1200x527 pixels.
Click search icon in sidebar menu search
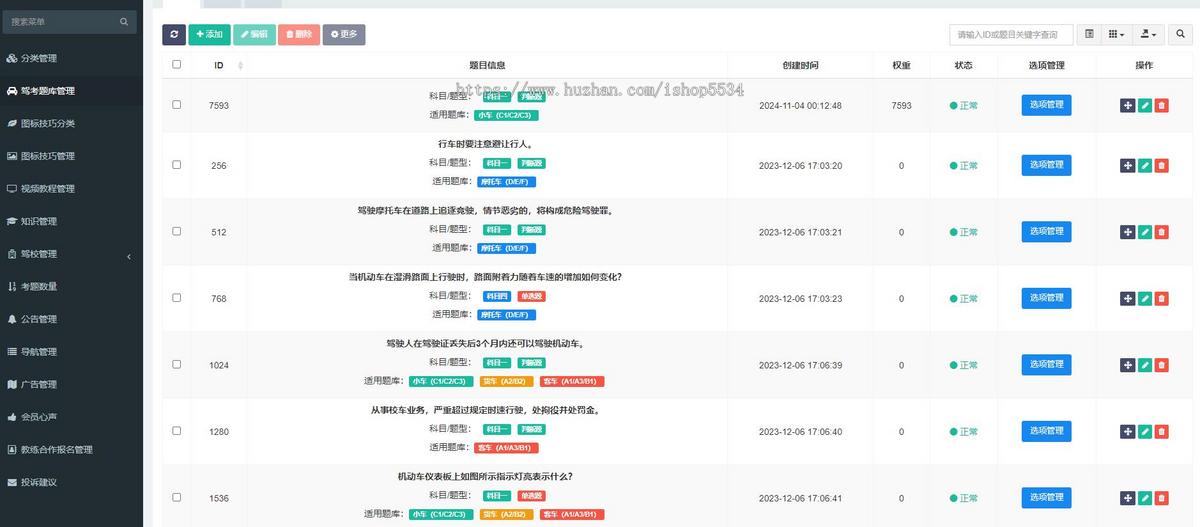pos(124,21)
